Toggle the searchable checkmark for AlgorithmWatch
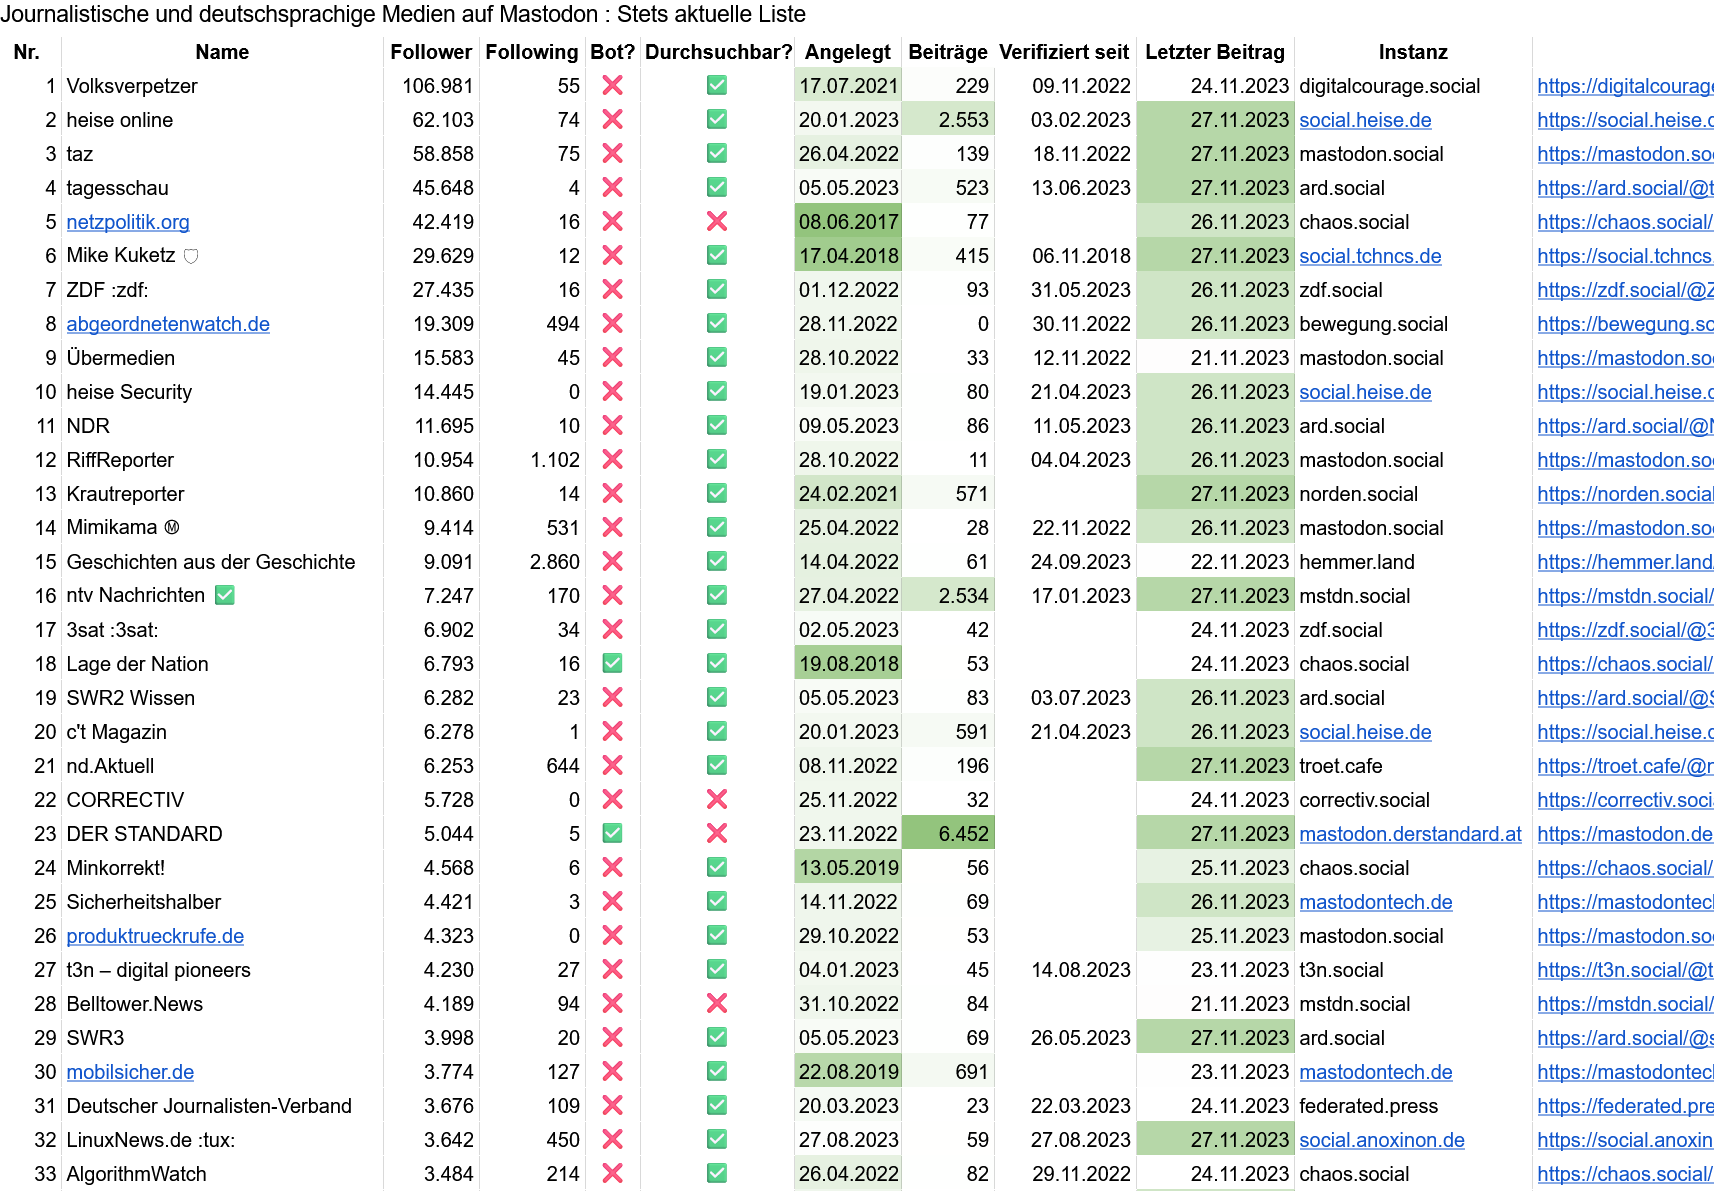 pyautogui.click(x=716, y=1173)
